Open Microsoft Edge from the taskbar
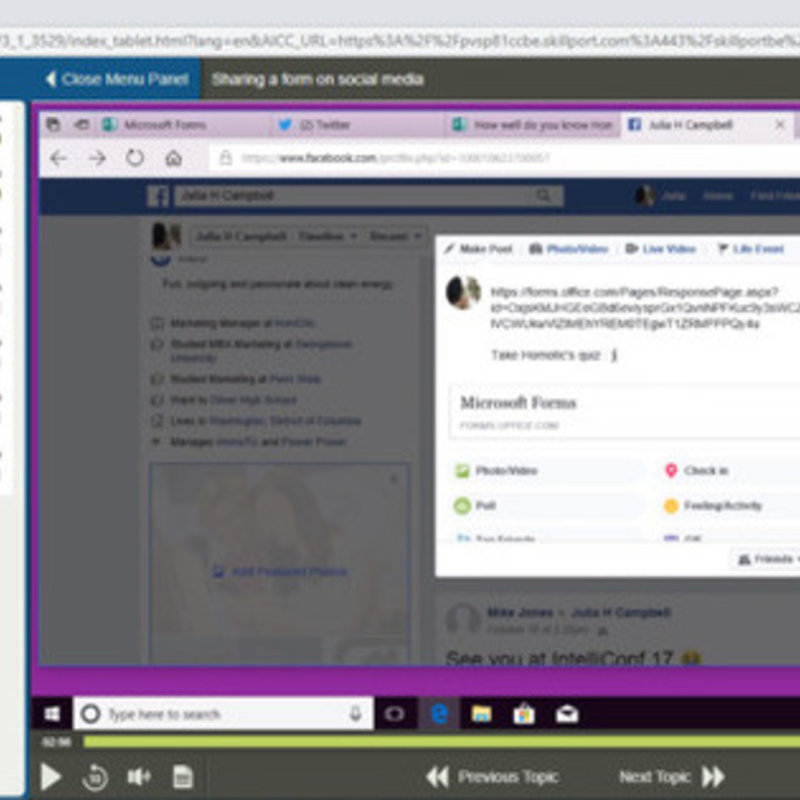 pyautogui.click(x=439, y=714)
